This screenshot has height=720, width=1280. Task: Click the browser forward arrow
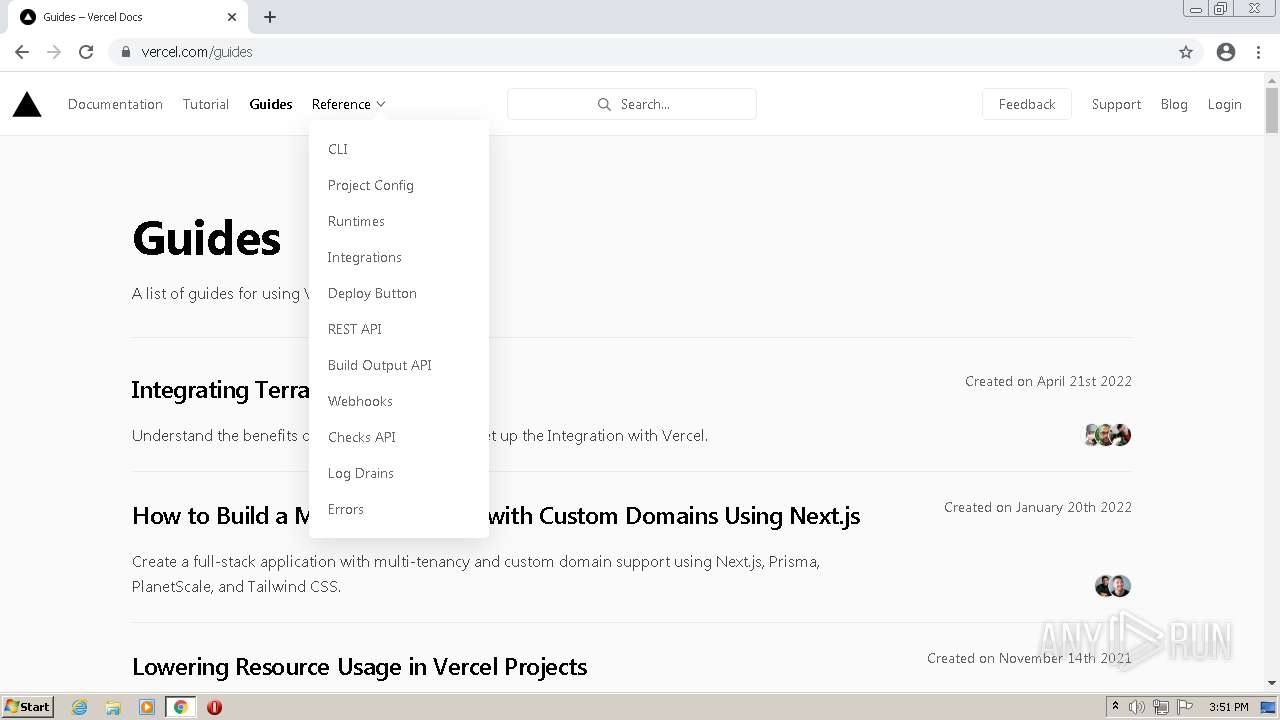point(54,52)
